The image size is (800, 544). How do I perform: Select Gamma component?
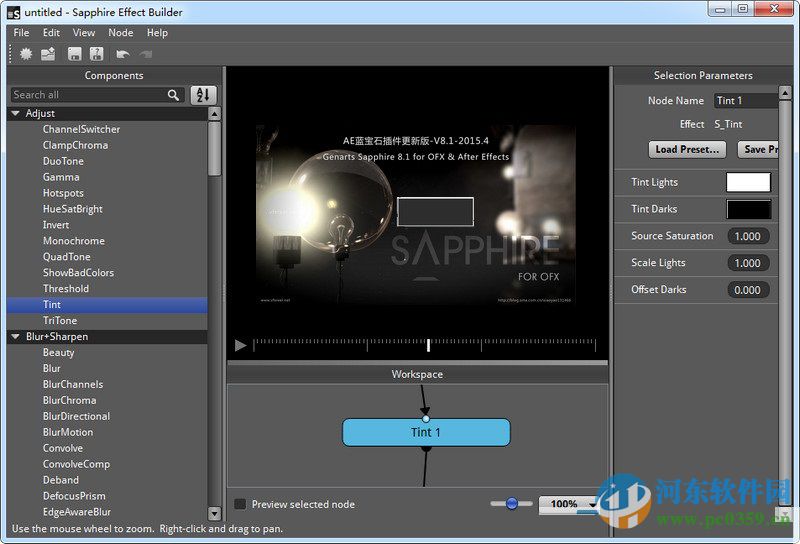point(61,177)
